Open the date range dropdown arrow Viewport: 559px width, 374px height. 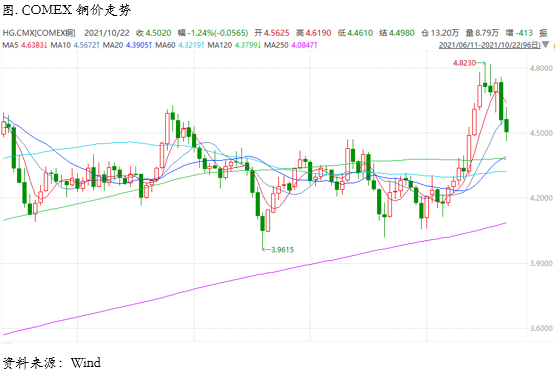(x=545, y=45)
